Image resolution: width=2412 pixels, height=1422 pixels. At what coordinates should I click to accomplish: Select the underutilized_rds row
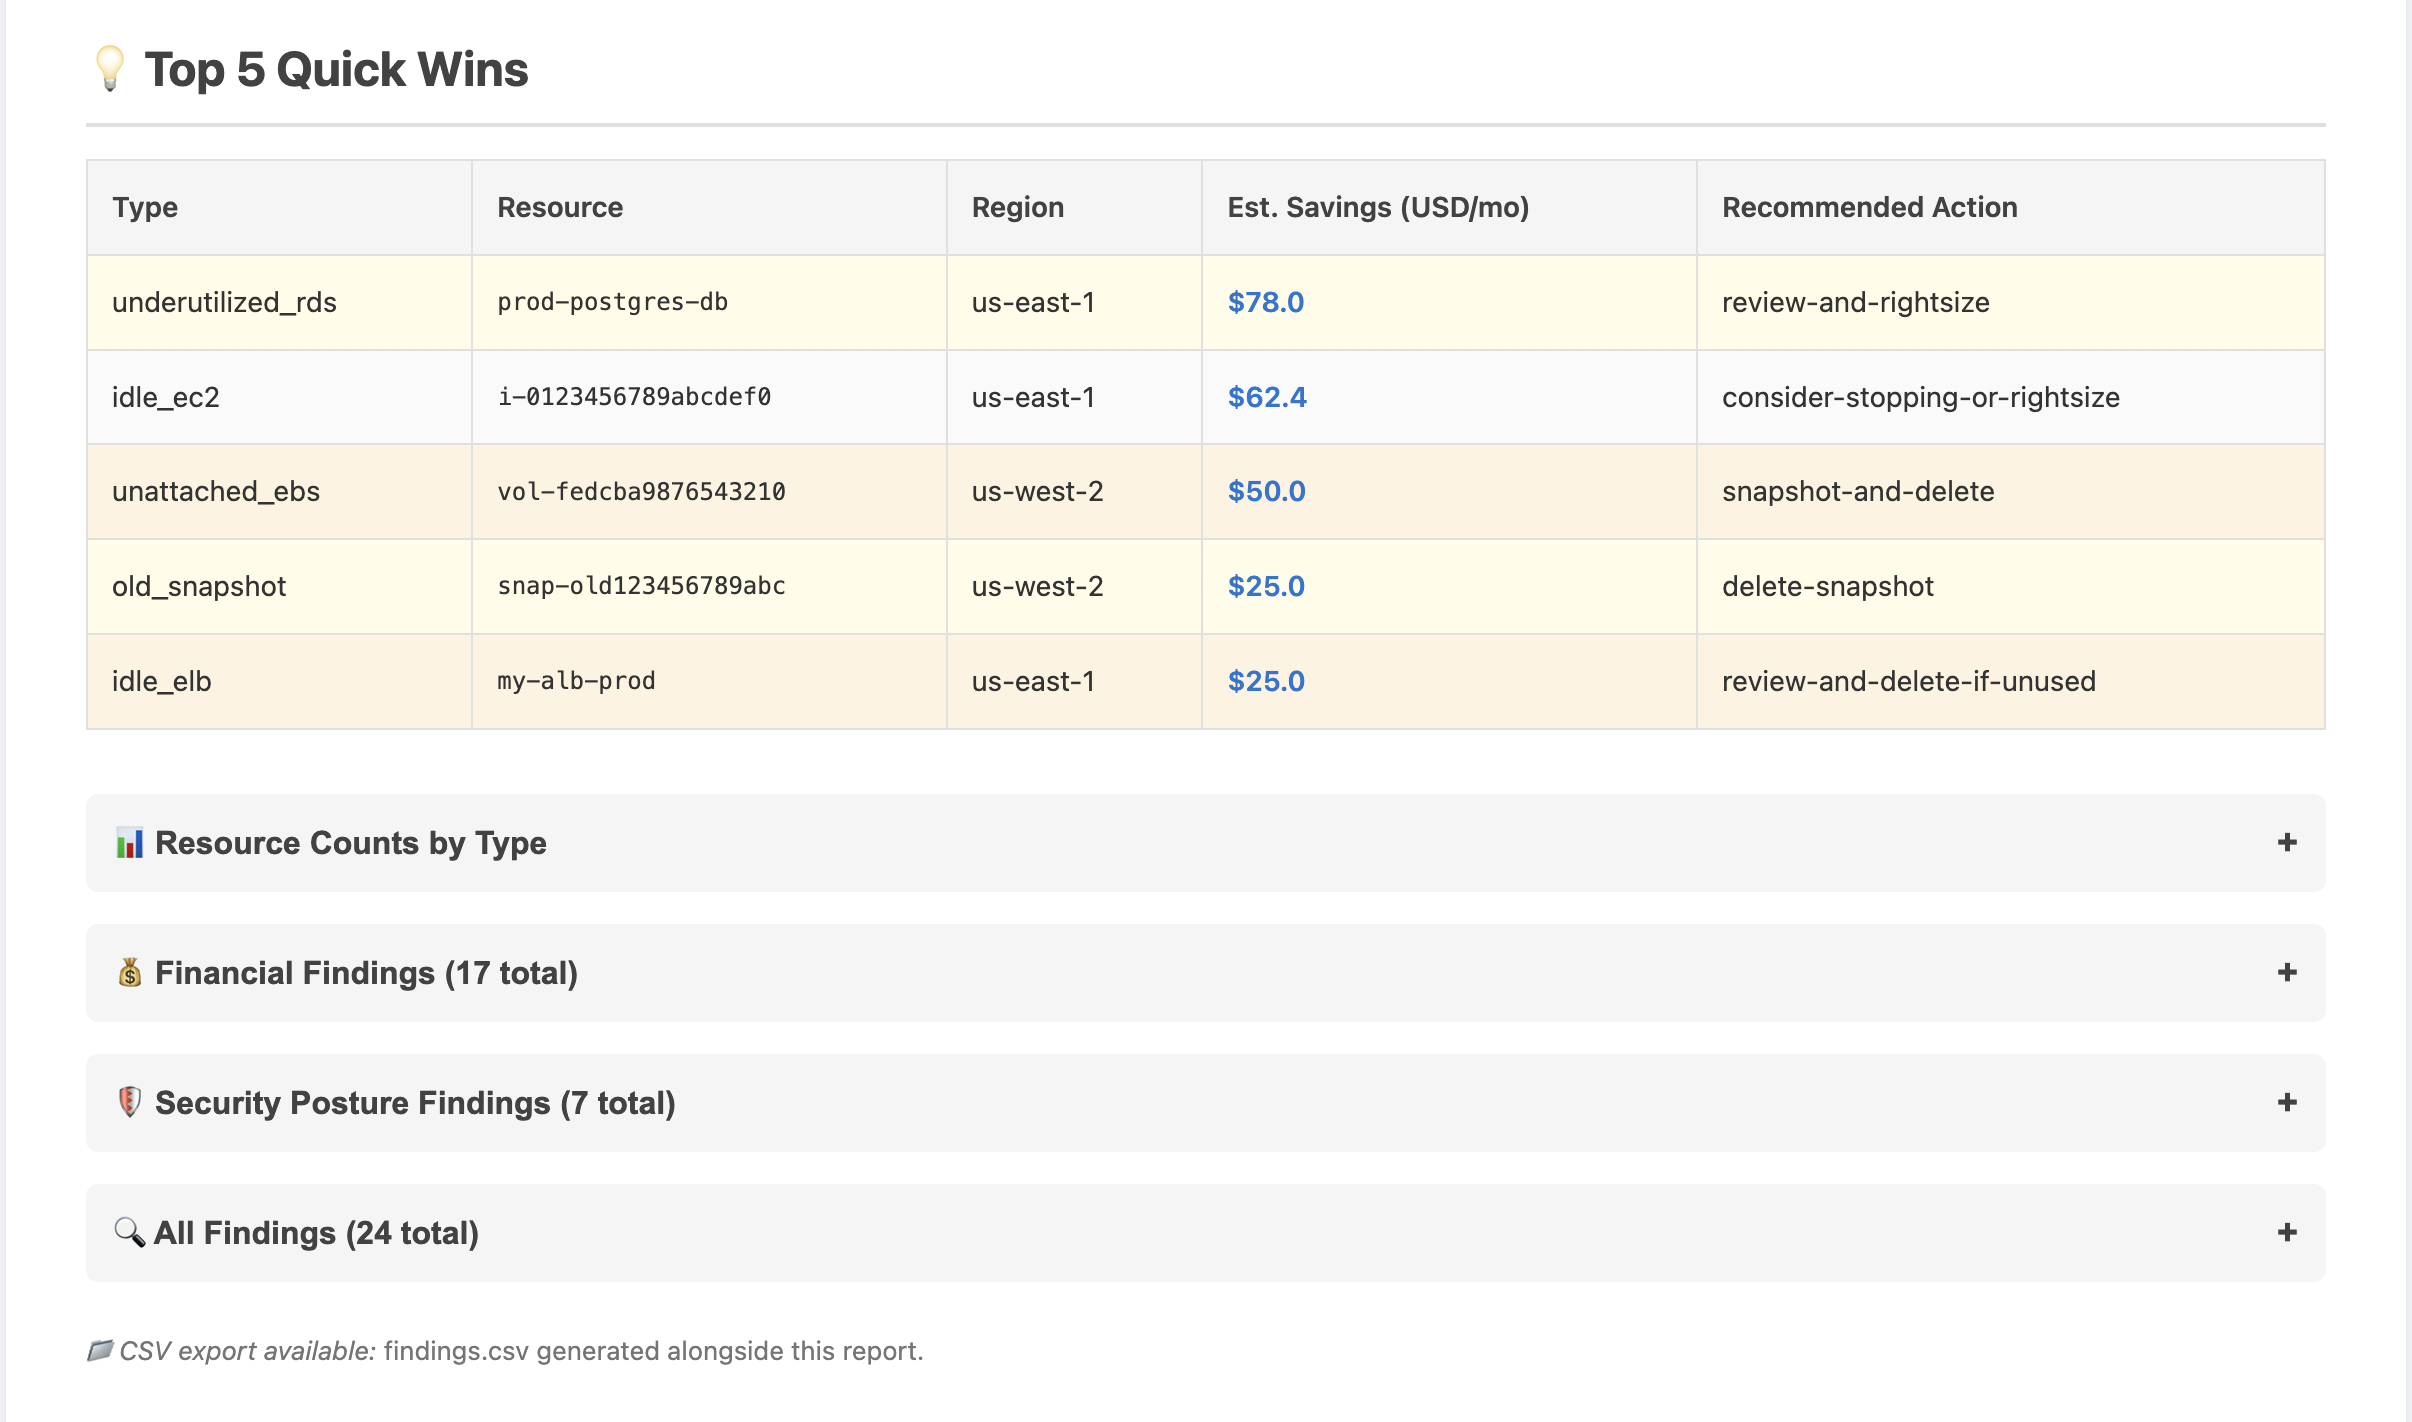pos(225,301)
